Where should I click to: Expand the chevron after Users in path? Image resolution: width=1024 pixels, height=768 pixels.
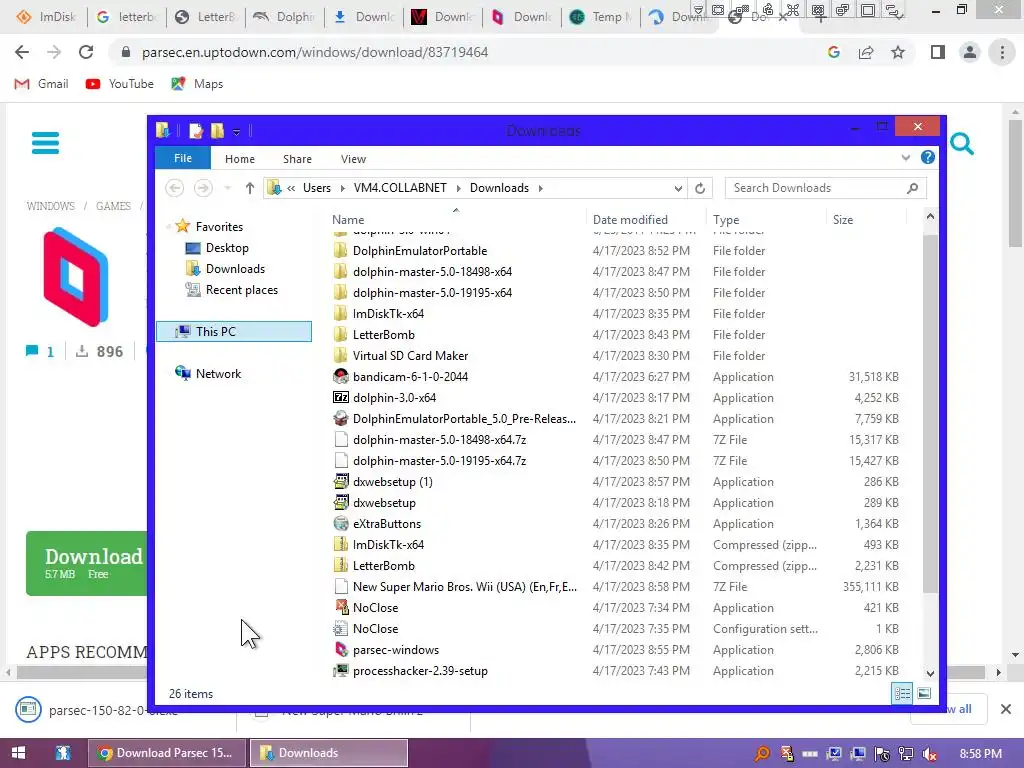tap(343, 188)
